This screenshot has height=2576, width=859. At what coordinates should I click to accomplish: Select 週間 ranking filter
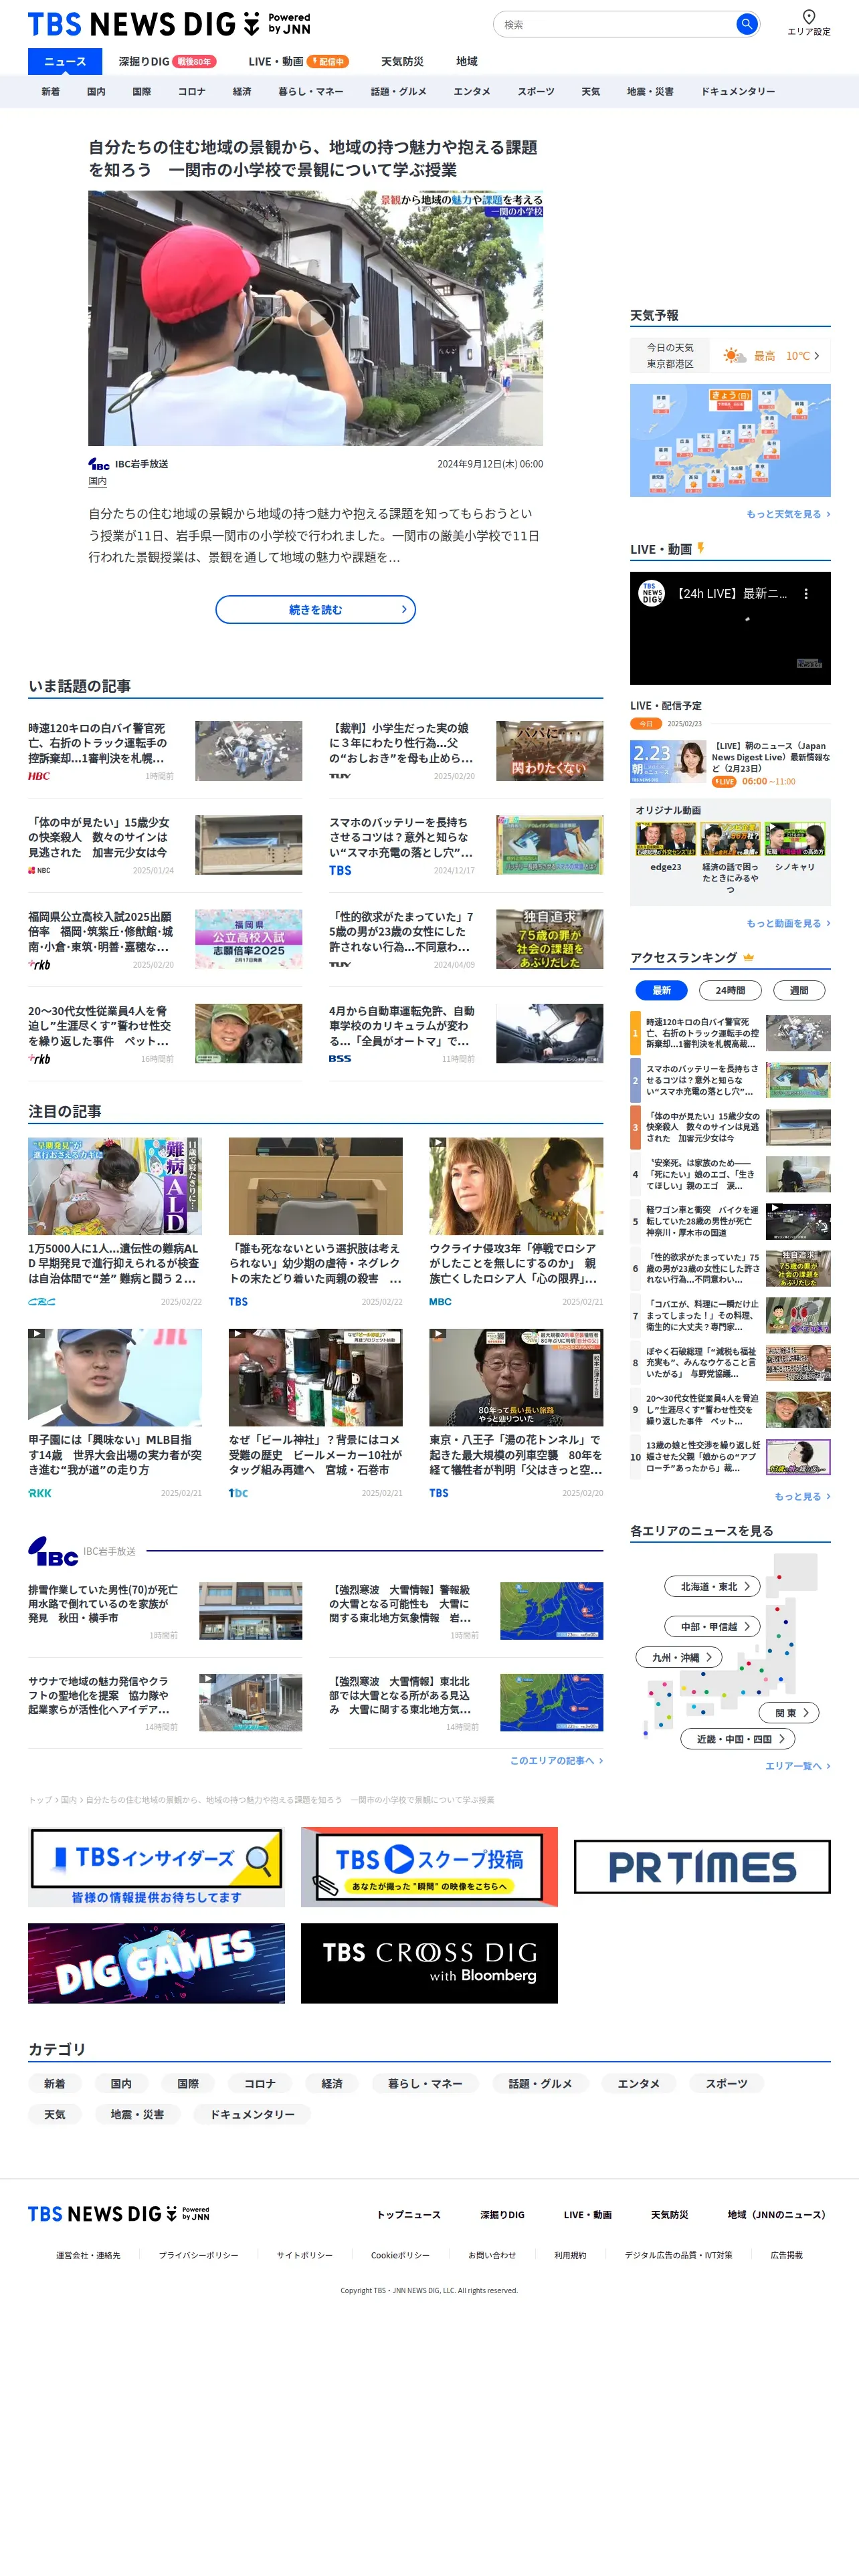pyautogui.click(x=799, y=990)
